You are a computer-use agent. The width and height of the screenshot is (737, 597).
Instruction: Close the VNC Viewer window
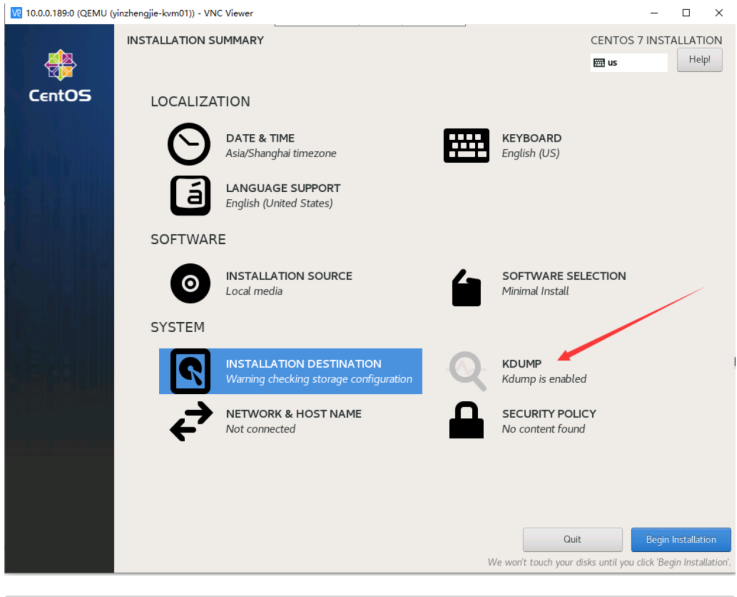(719, 13)
